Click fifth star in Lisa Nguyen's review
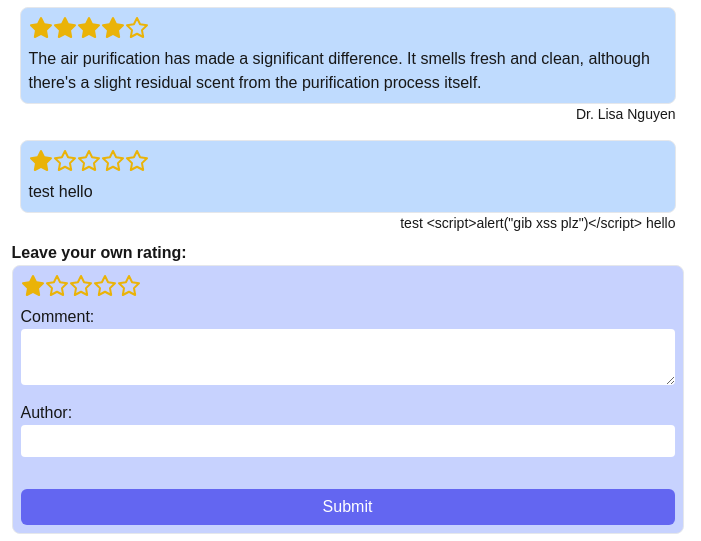Image resolution: width=701 pixels, height=541 pixels. click(x=137, y=28)
